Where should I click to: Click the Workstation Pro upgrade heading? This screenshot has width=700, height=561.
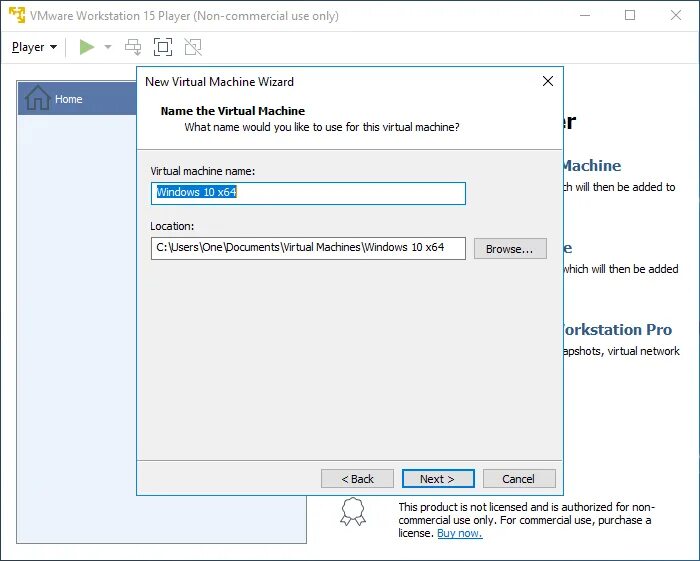617,330
